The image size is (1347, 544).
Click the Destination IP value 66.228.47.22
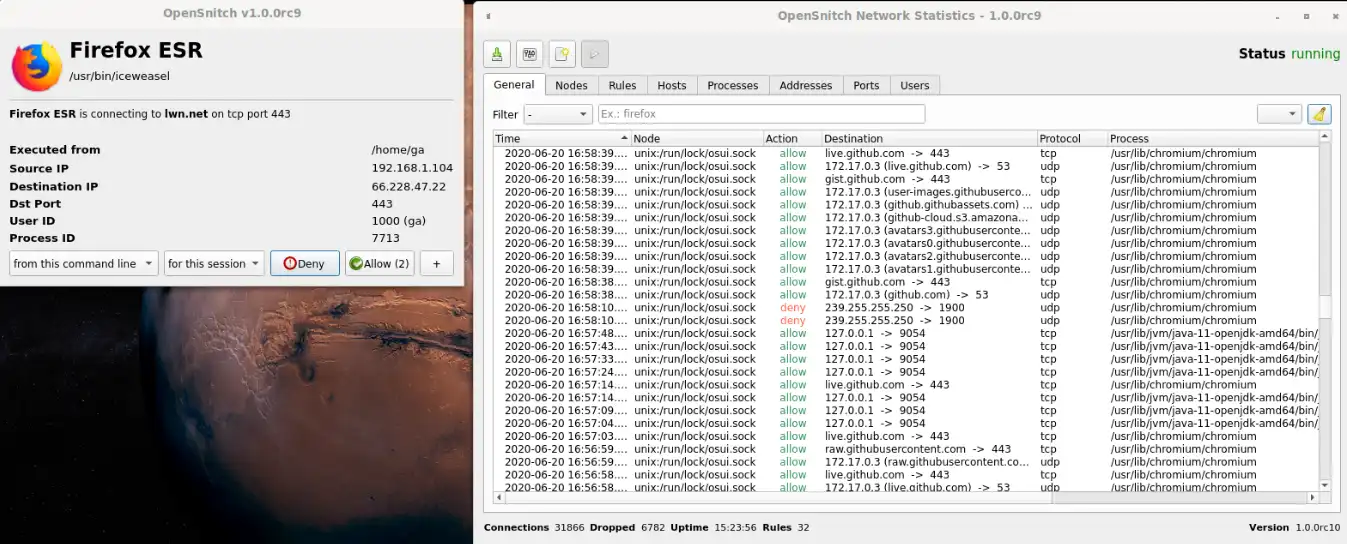[408, 186]
